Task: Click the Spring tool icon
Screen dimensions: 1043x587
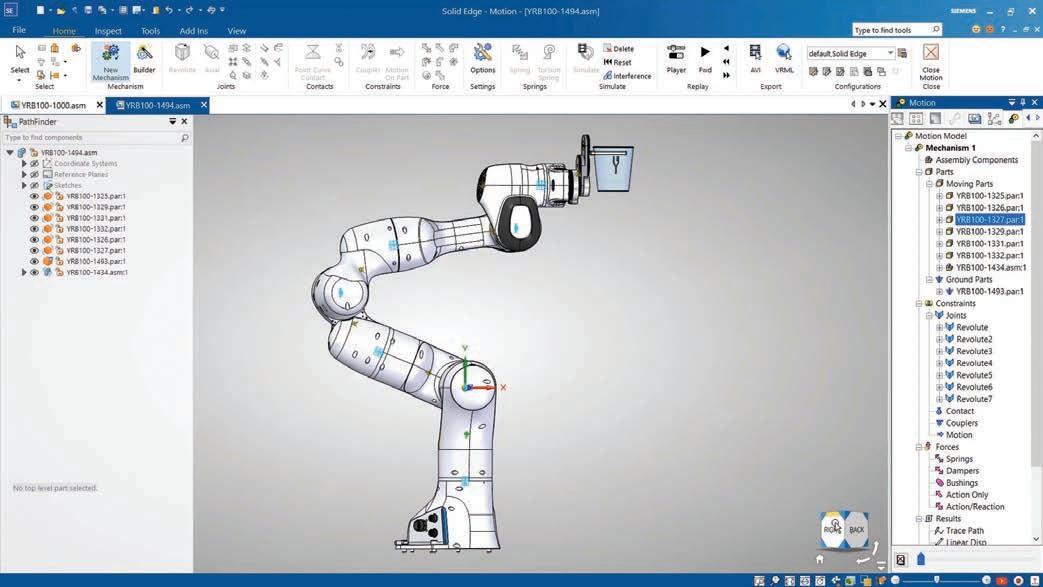Action: [x=520, y=53]
